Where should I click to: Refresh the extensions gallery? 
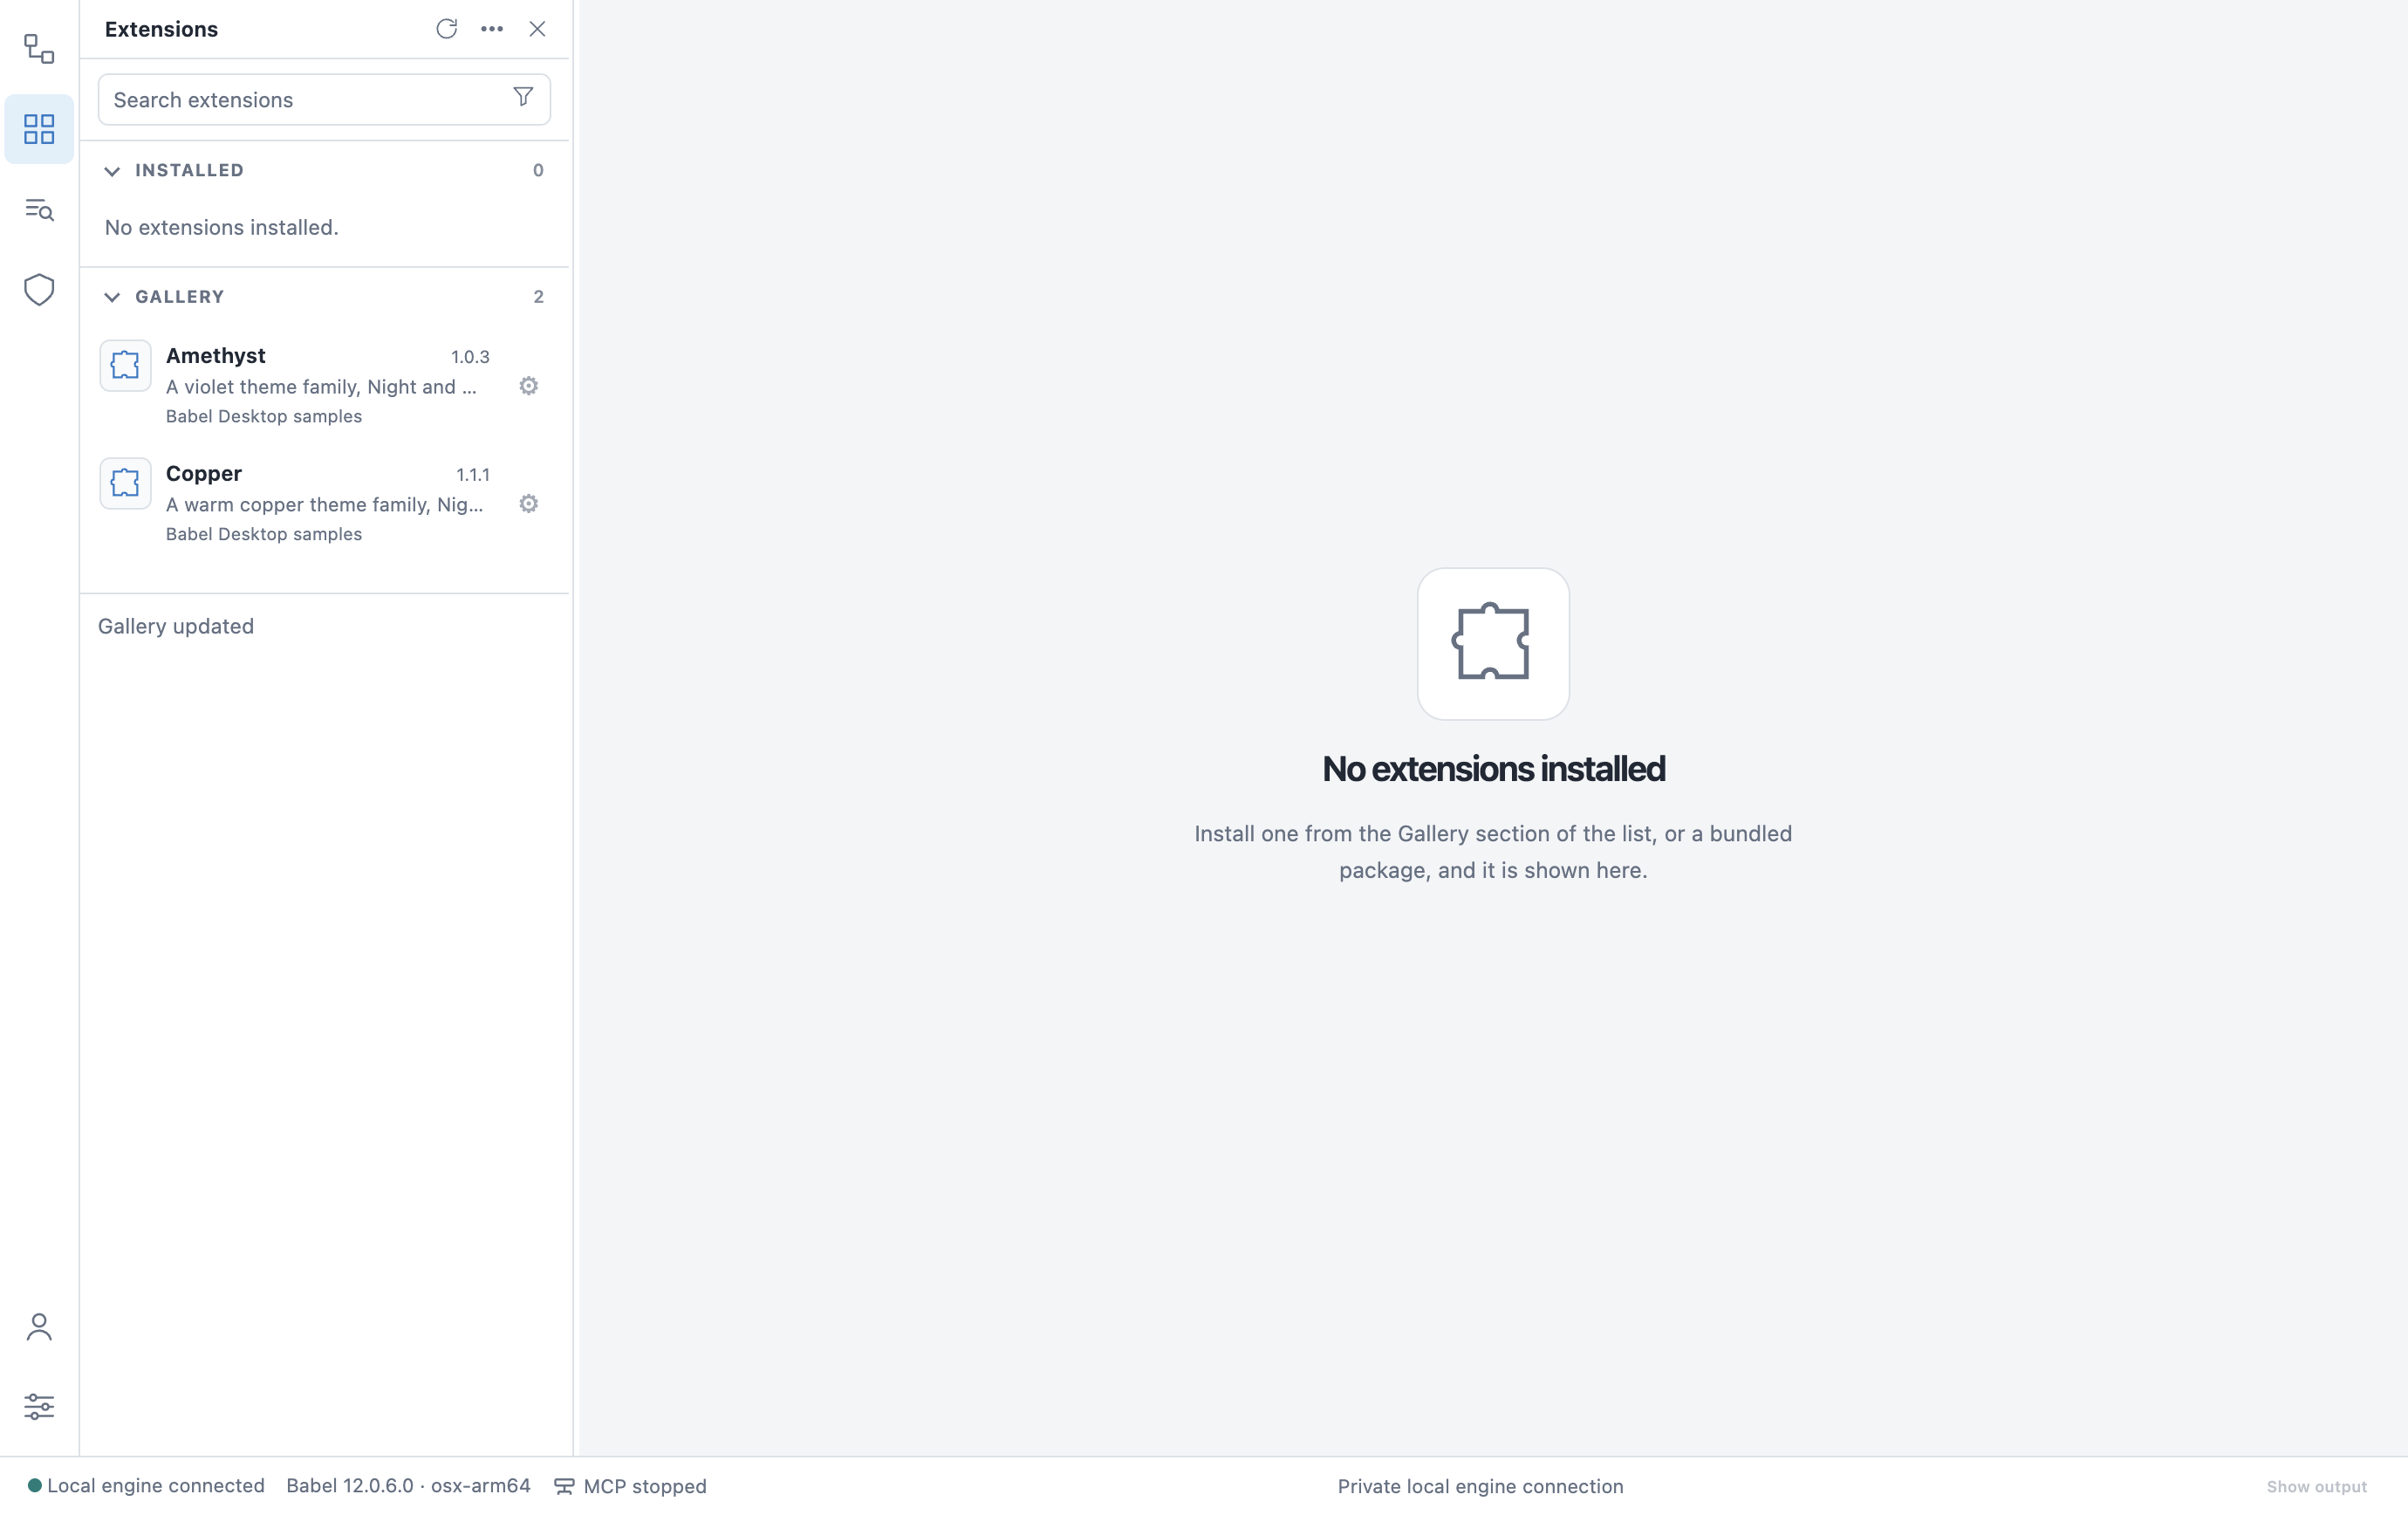tap(446, 29)
